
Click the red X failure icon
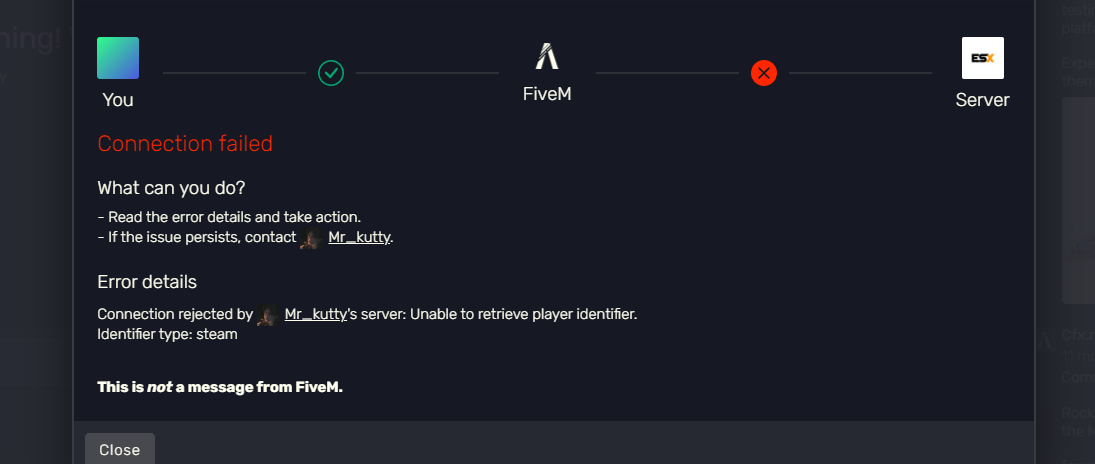(764, 73)
